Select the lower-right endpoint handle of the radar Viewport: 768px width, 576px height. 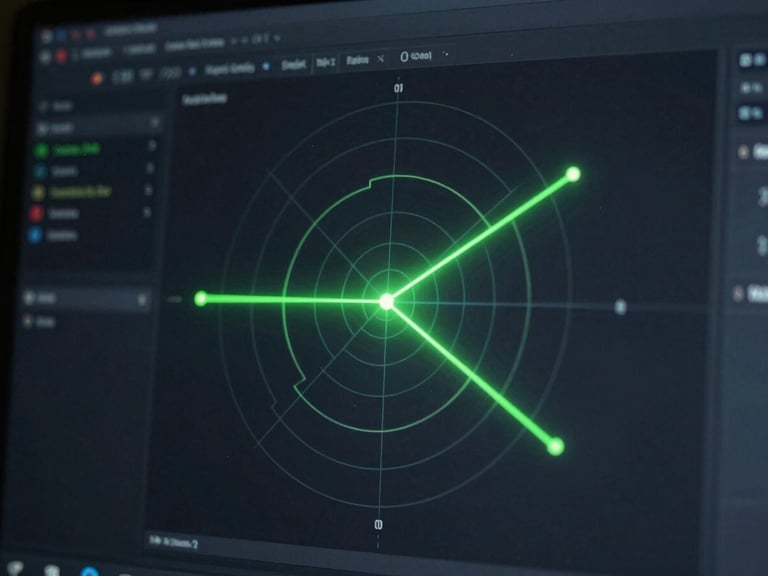[x=555, y=447]
